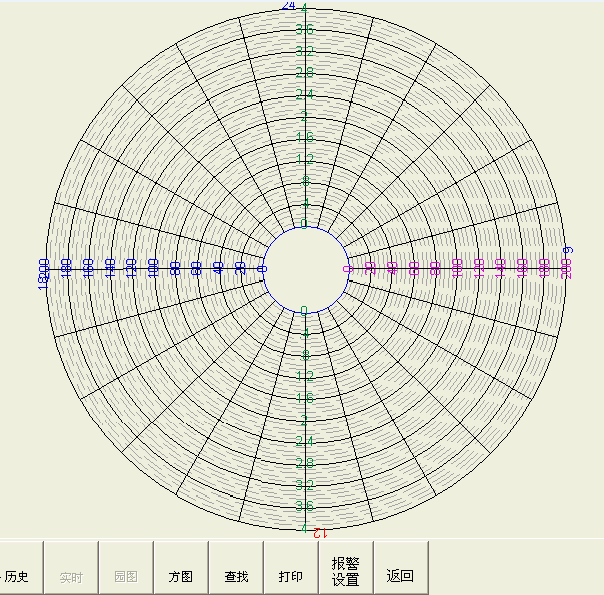604x595 pixels.
Task: Click the green 2.8 label on lower axis
Action: tap(305, 463)
